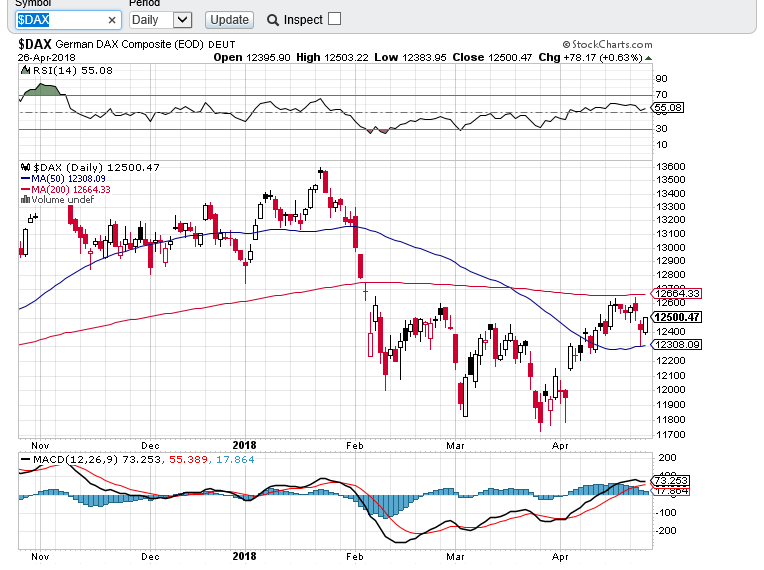Click the MA(200) 12664.33 legend

pos(66,190)
